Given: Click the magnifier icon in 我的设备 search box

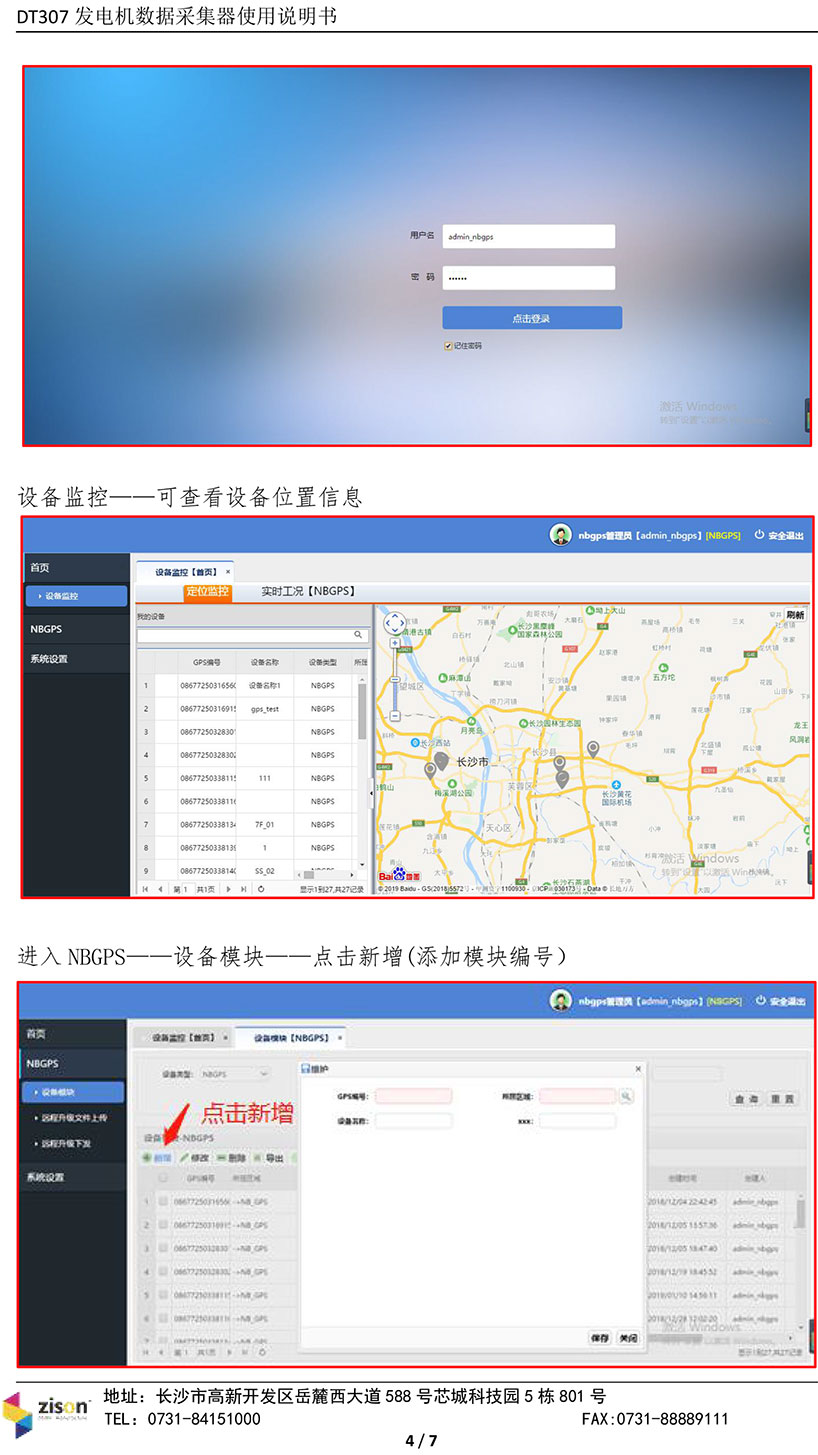Looking at the screenshot, I should click(358, 635).
